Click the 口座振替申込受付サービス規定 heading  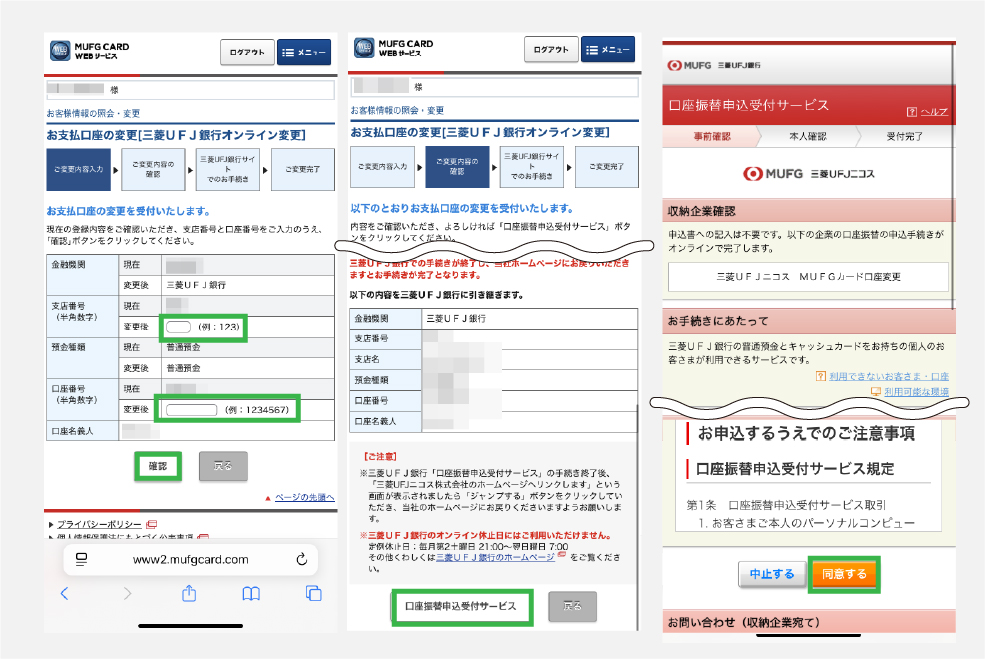point(795,469)
